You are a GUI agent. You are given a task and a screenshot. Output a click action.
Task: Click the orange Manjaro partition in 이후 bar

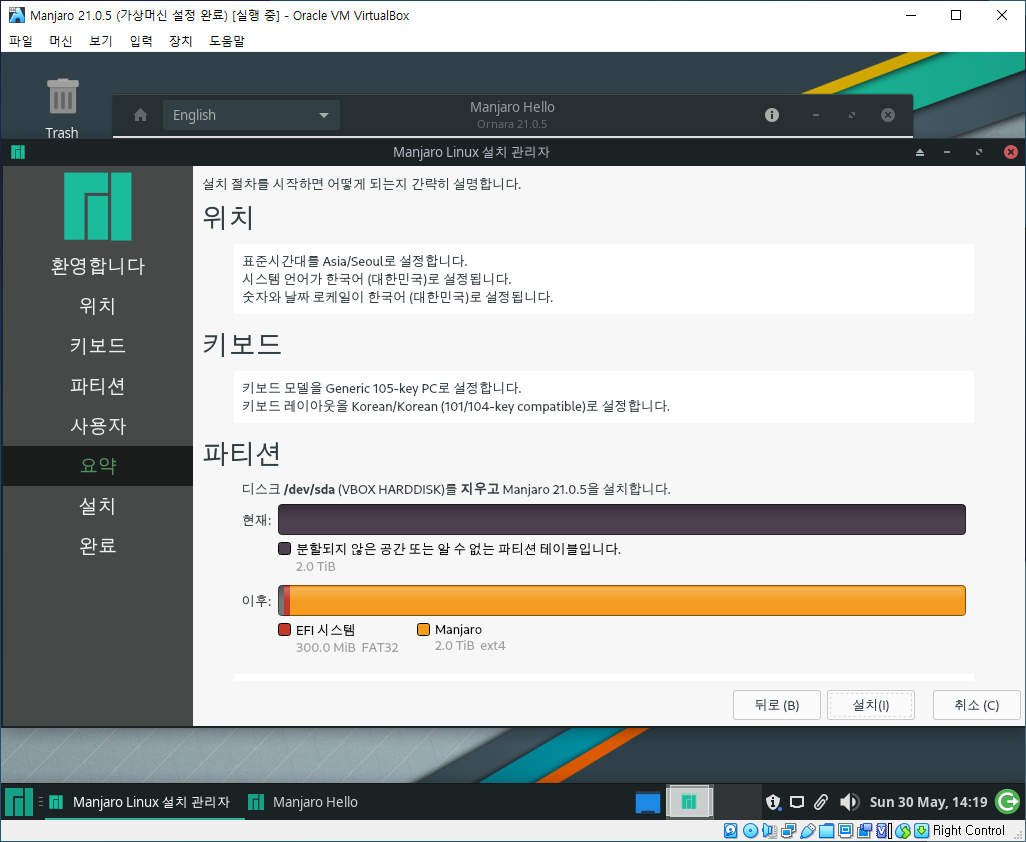click(628, 601)
